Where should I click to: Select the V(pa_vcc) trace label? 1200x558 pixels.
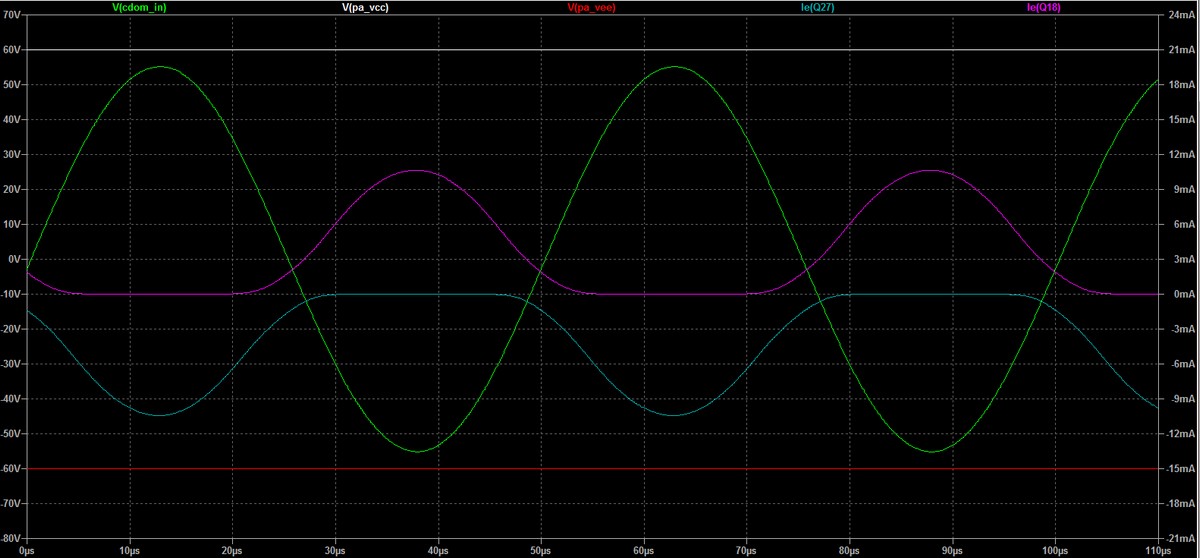(x=365, y=7)
